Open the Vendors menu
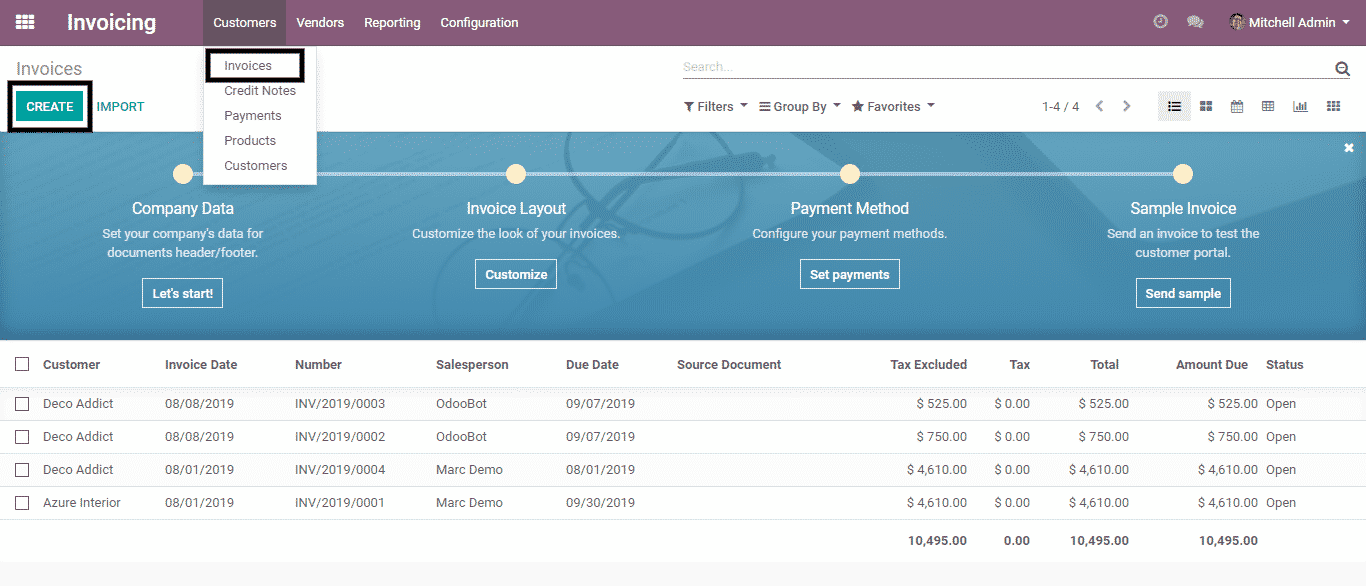 [x=320, y=22]
